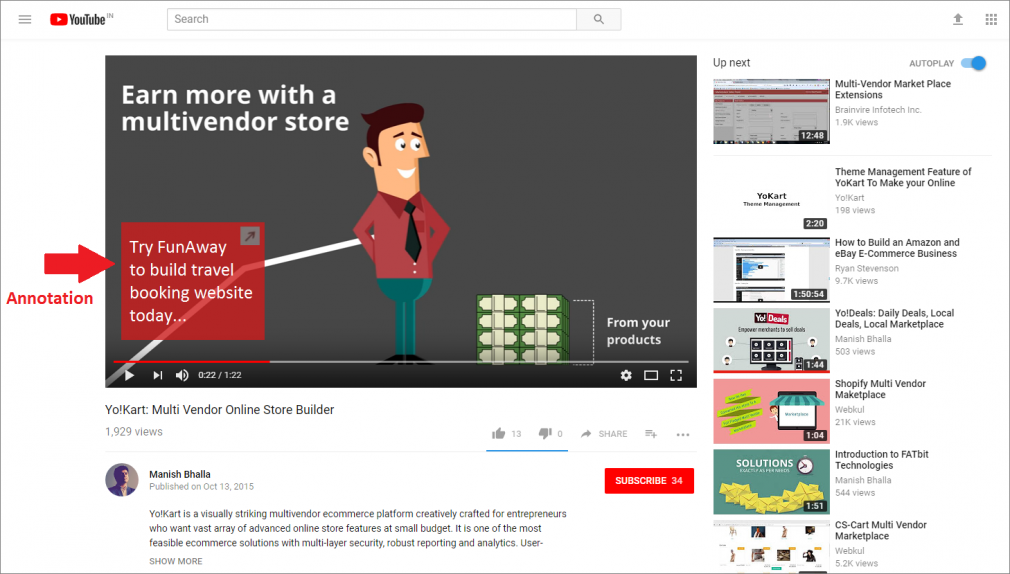Image resolution: width=1010 pixels, height=574 pixels.
Task: Toggle the Autoplay switch
Action: pyautogui.click(x=973, y=63)
